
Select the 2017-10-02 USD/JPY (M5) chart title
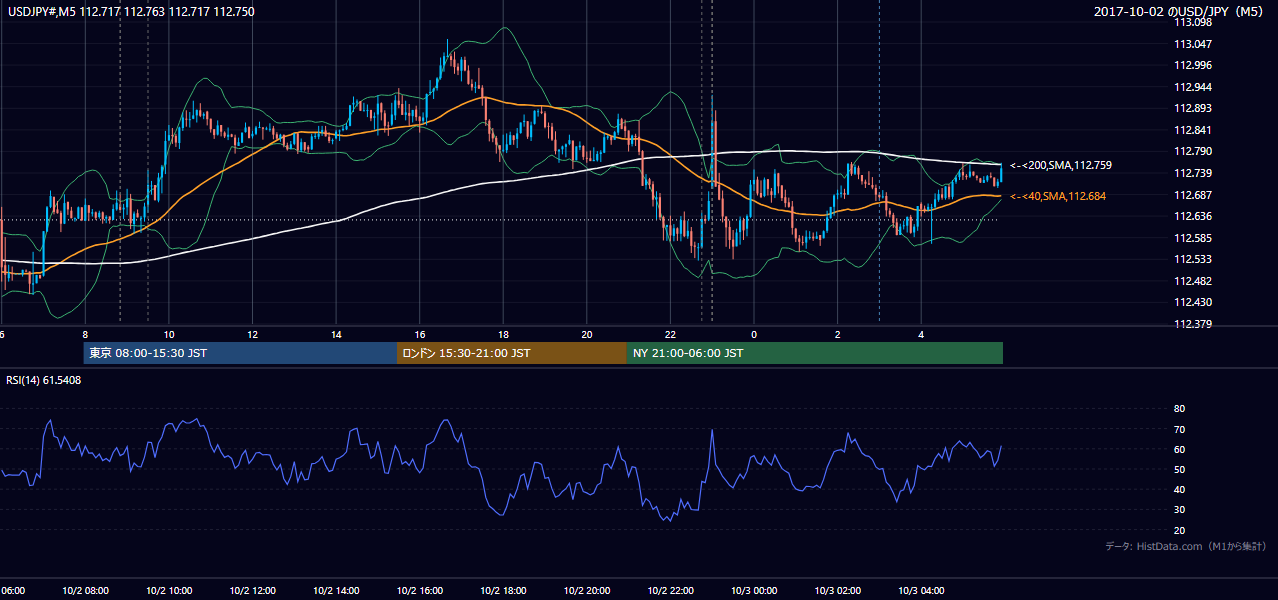pyautogui.click(x=1180, y=11)
